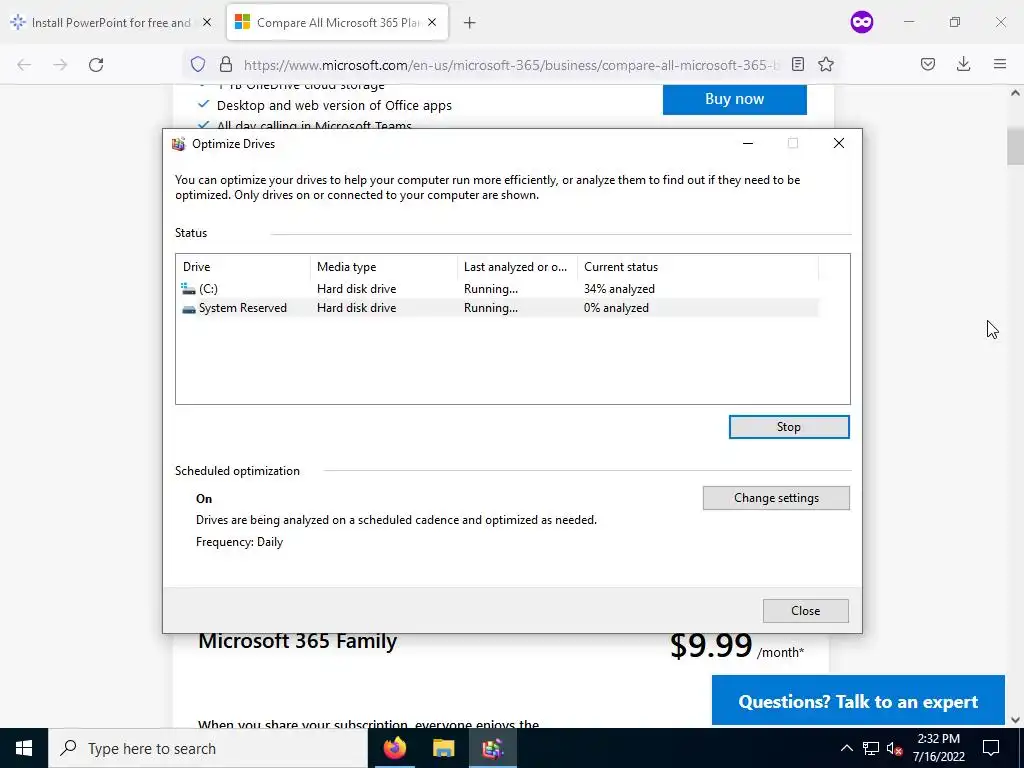Open Save to Pocket icon
The height and width of the screenshot is (768, 1024).
(928, 64)
